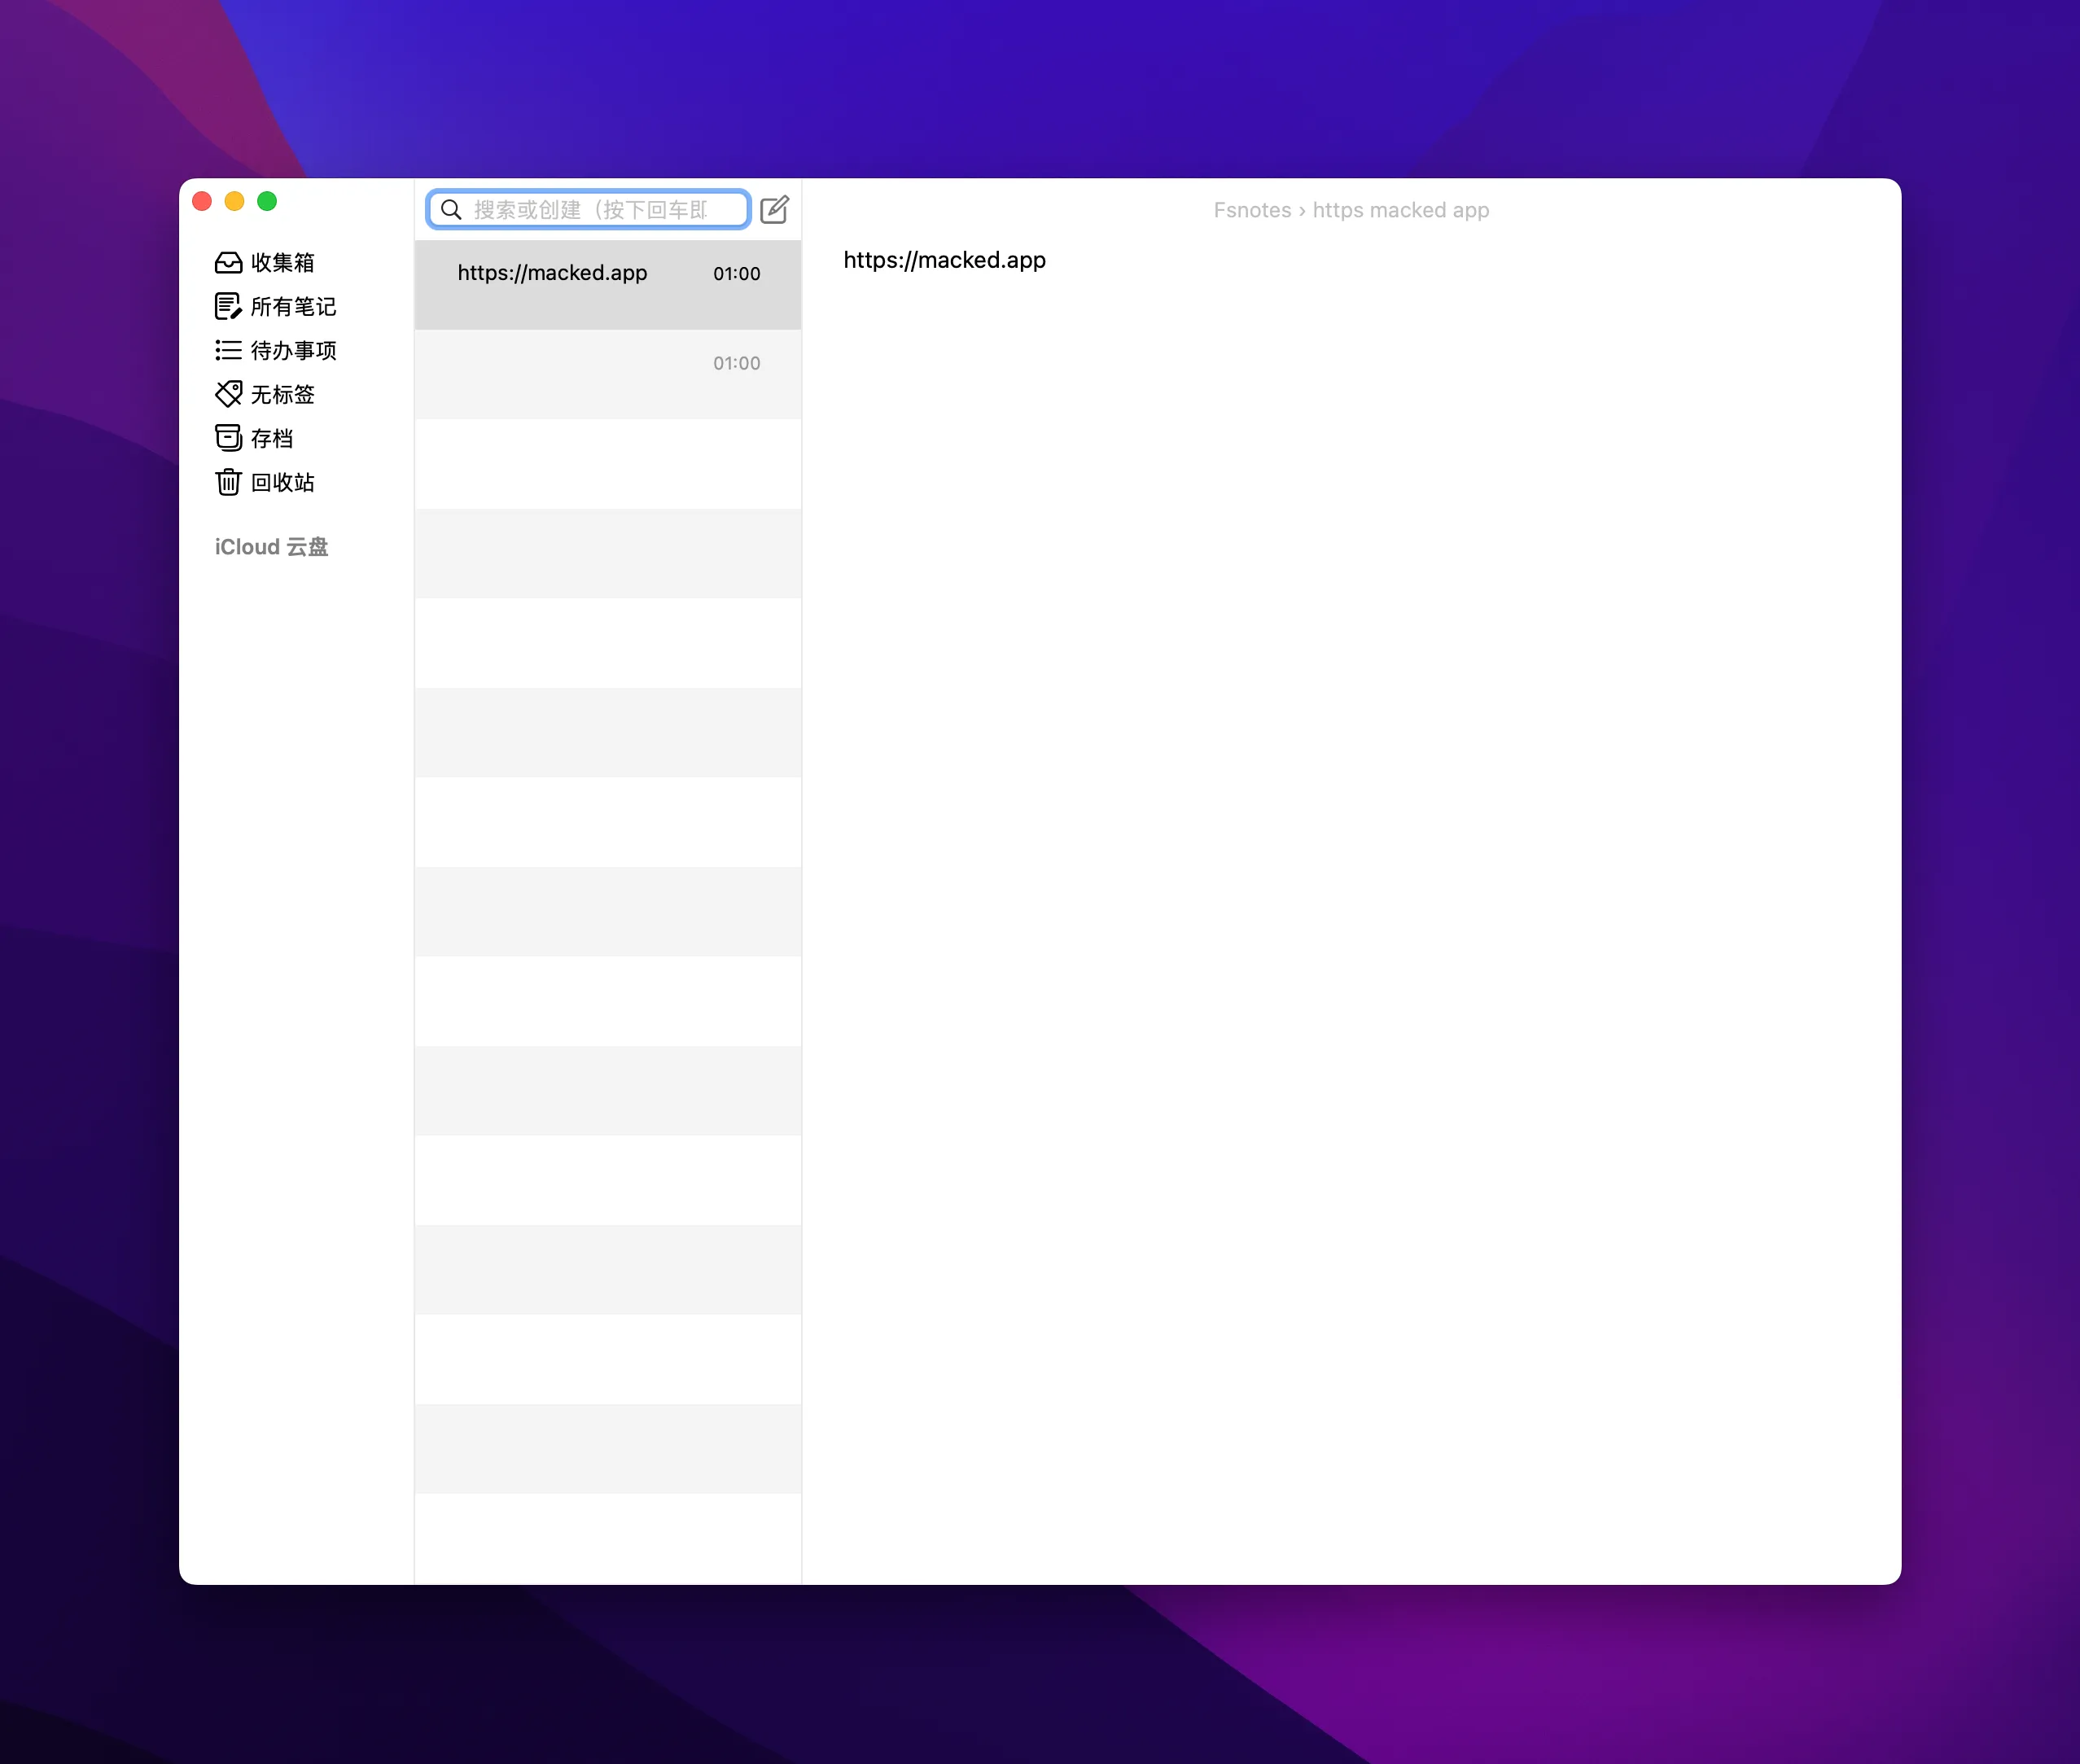This screenshot has width=2080, height=1764.
Task: Click the new note compose icon
Action: (x=774, y=209)
